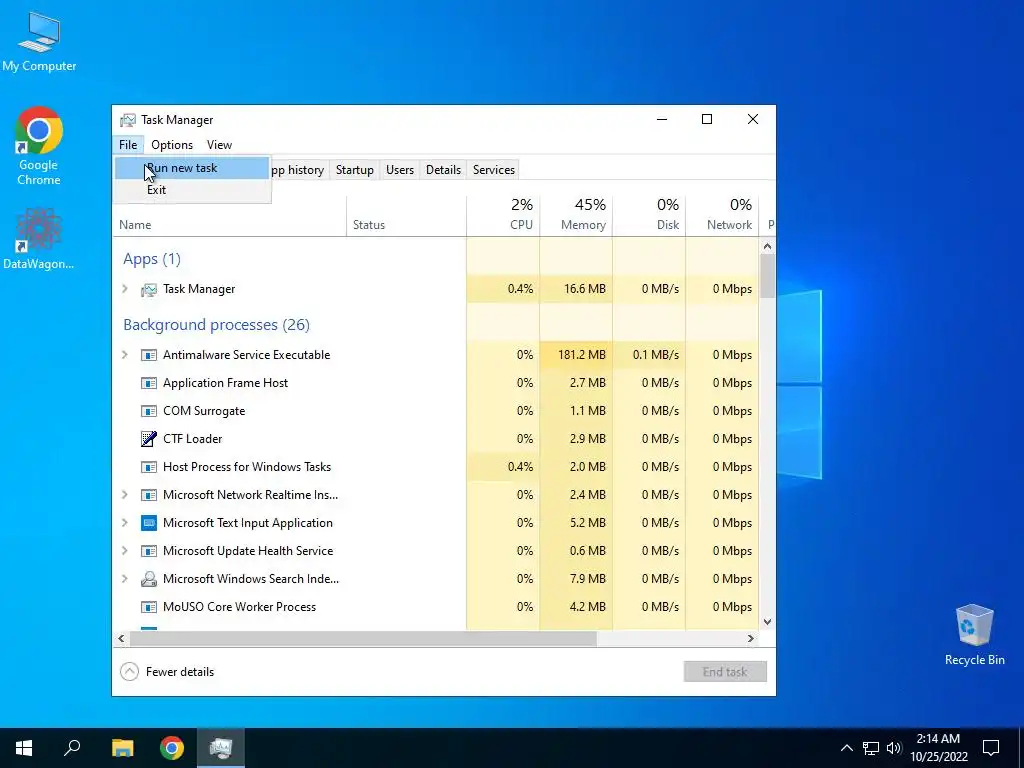Click horizontal scrollbar left arrow
The width and height of the screenshot is (1024, 768).
click(x=121, y=639)
